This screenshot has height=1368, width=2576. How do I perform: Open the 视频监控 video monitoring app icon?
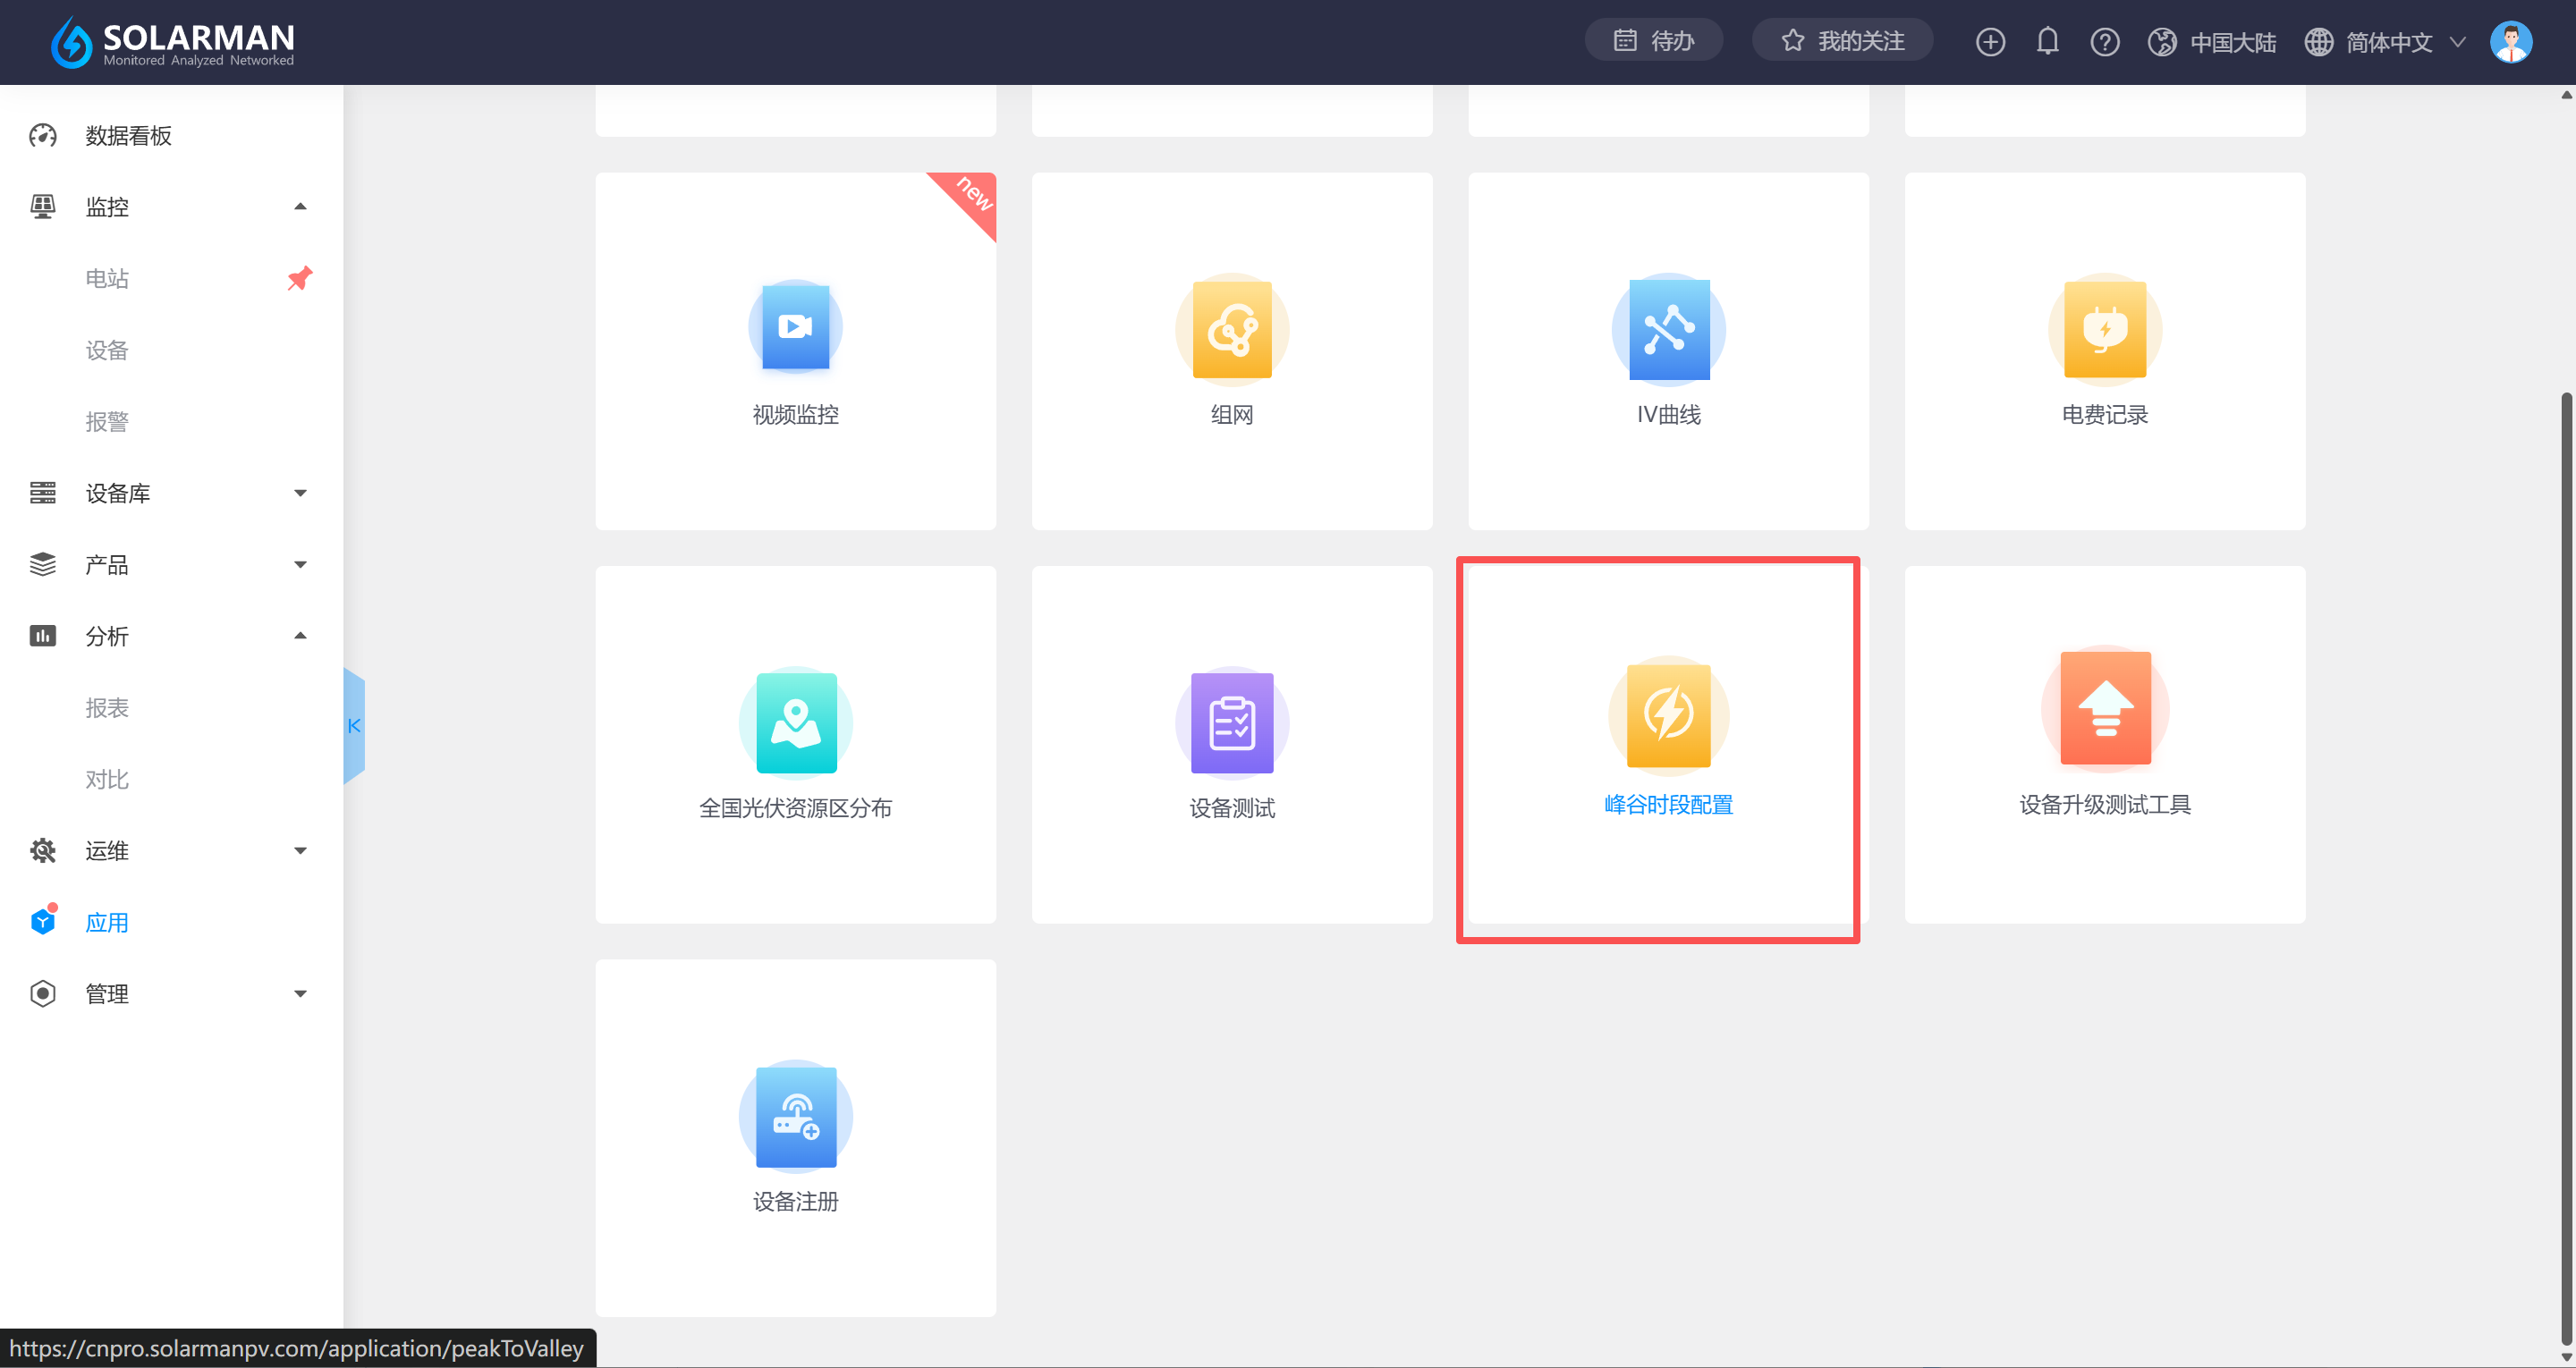point(795,328)
